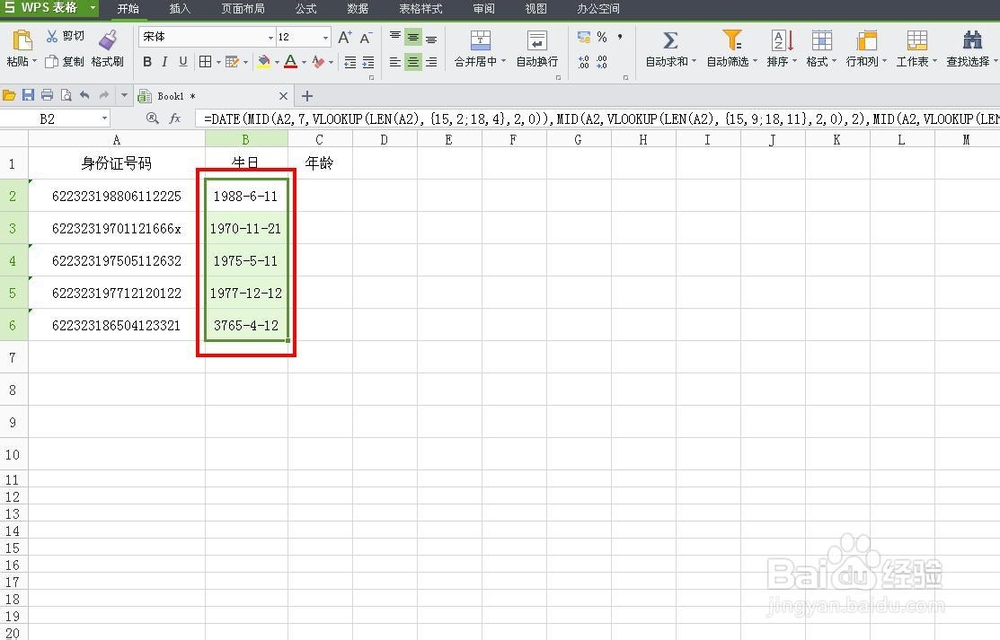Open the font color dropdown arrow

(x=304, y=62)
